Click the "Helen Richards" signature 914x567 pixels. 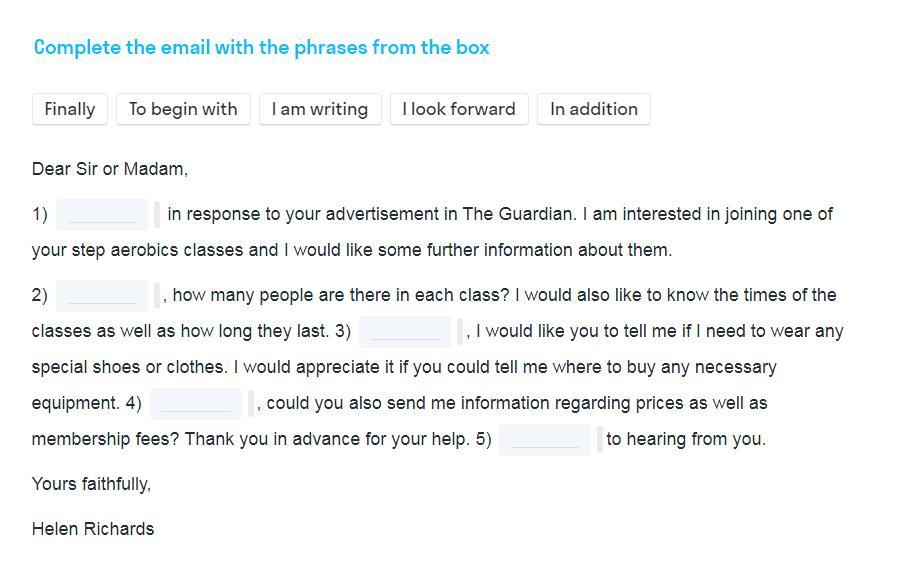(93, 529)
